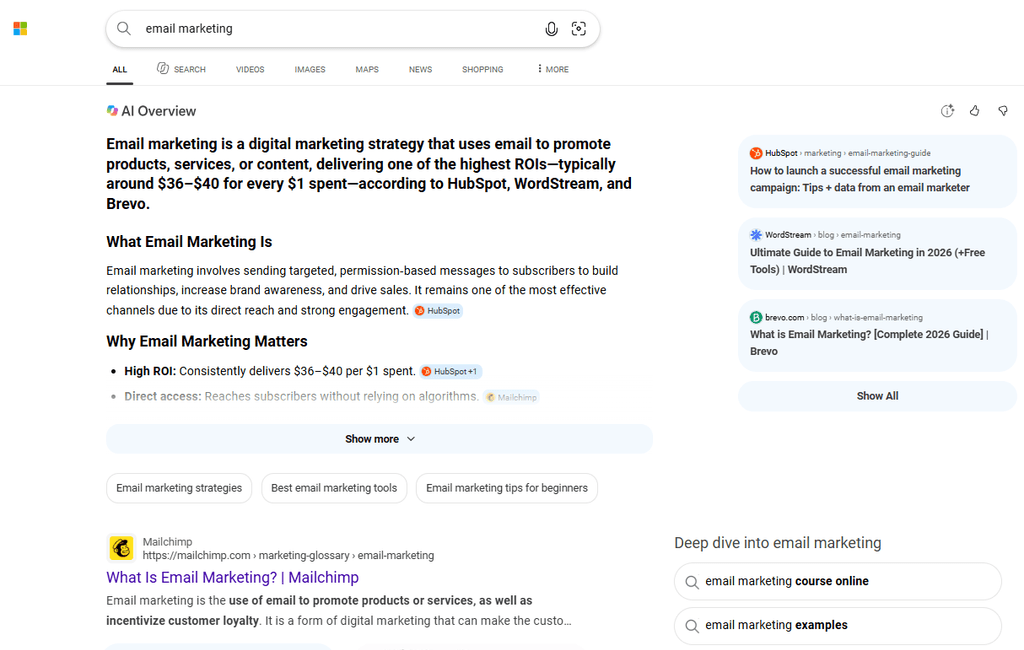Give thumbs up to AI Overview

click(974, 111)
